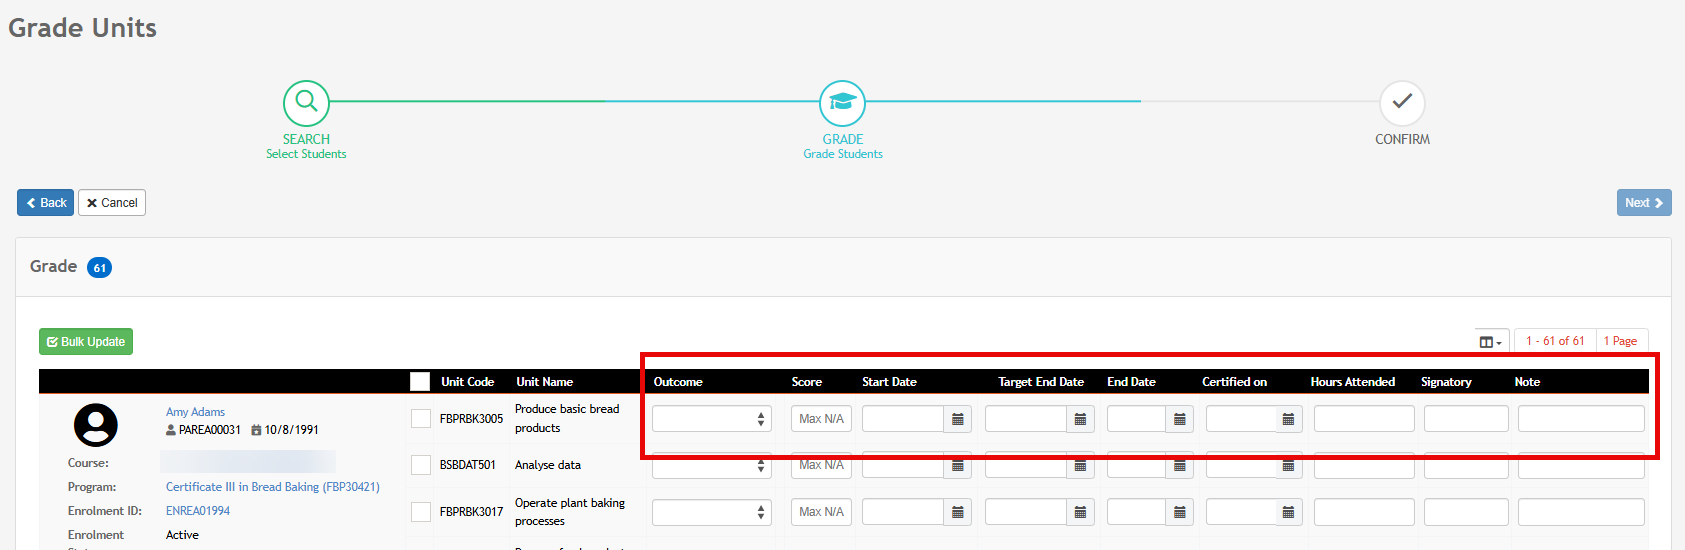Viewport: 1685px width, 550px height.
Task: Open enrolment ENREA01994 link
Action: pyautogui.click(x=198, y=511)
